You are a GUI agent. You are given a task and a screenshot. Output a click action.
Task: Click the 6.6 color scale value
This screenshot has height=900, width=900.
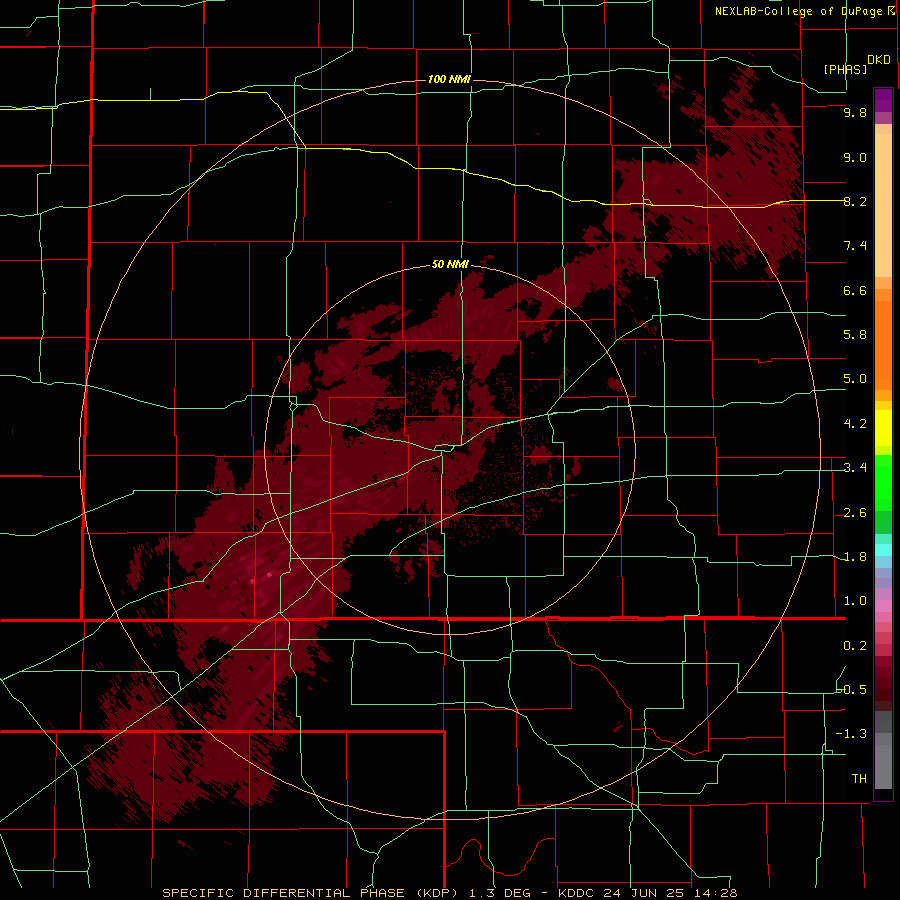point(855,290)
